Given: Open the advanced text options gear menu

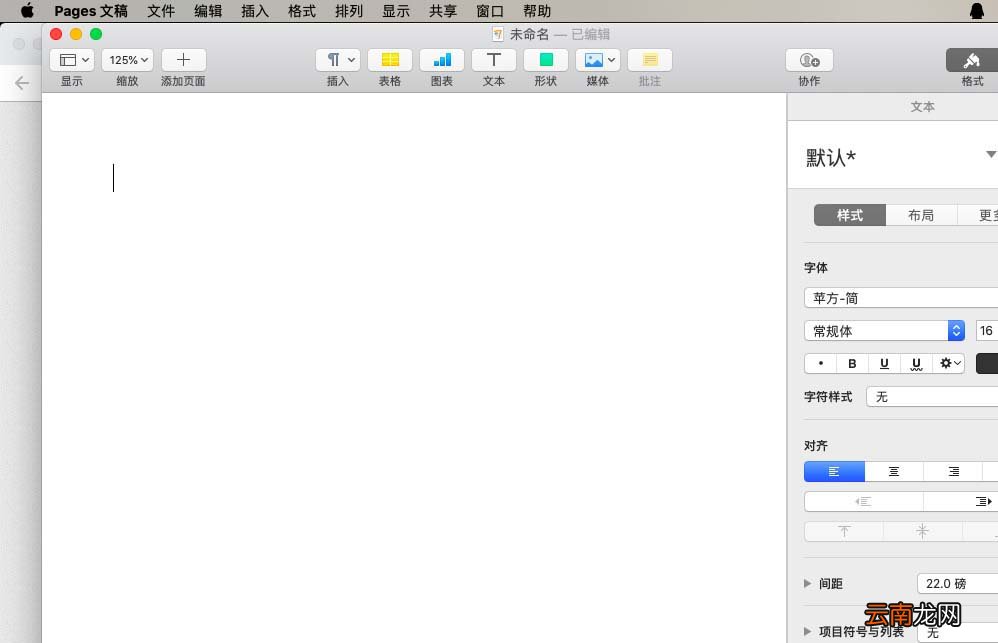Looking at the screenshot, I should pyautogui.click(x=949, y=364).
